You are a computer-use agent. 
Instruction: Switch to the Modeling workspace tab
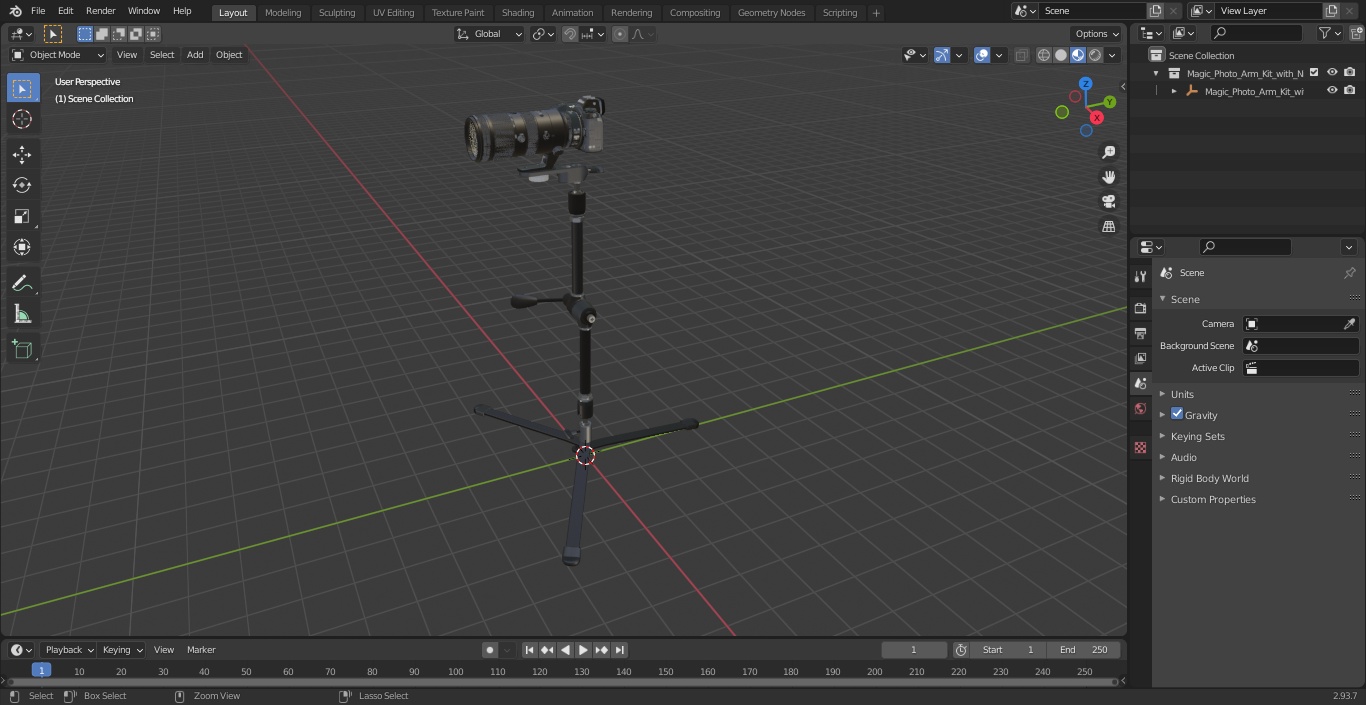click(x=283, y=13)
